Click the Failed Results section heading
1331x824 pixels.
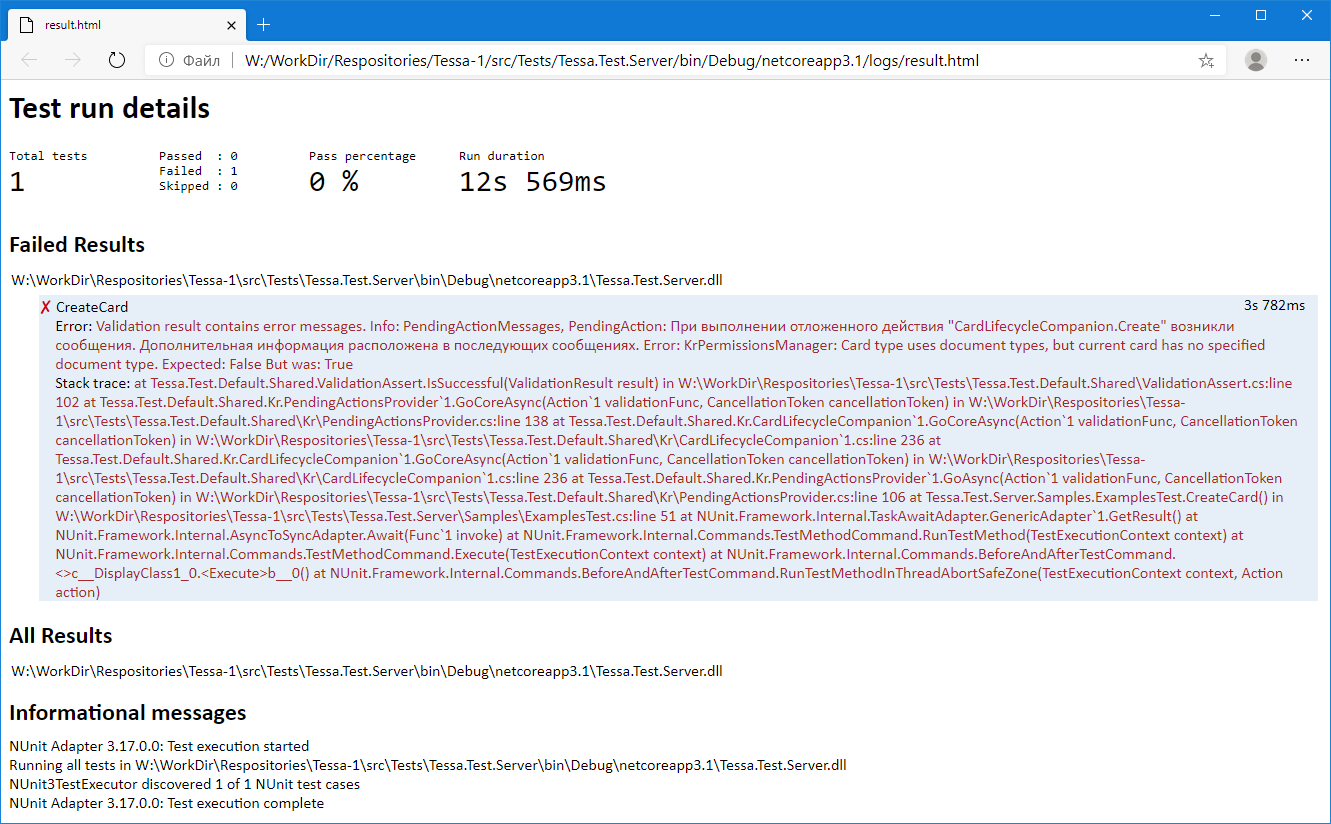tap(77, 245)
